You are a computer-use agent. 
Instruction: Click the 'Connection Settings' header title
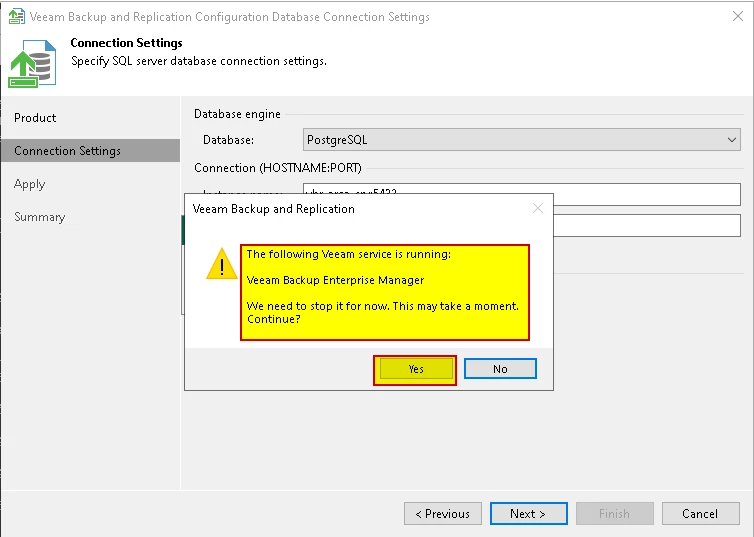click(x=126, y=43)
